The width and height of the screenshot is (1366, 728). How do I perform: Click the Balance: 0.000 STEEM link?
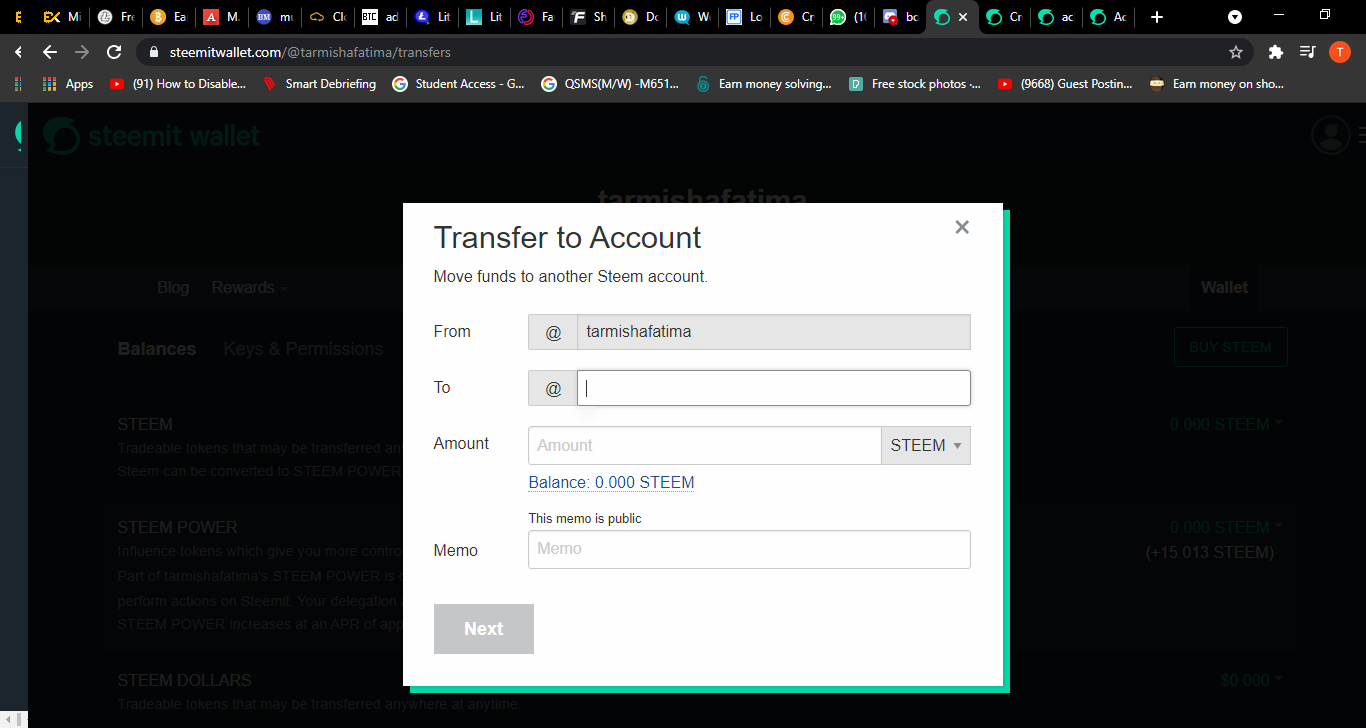click(611, 482)
